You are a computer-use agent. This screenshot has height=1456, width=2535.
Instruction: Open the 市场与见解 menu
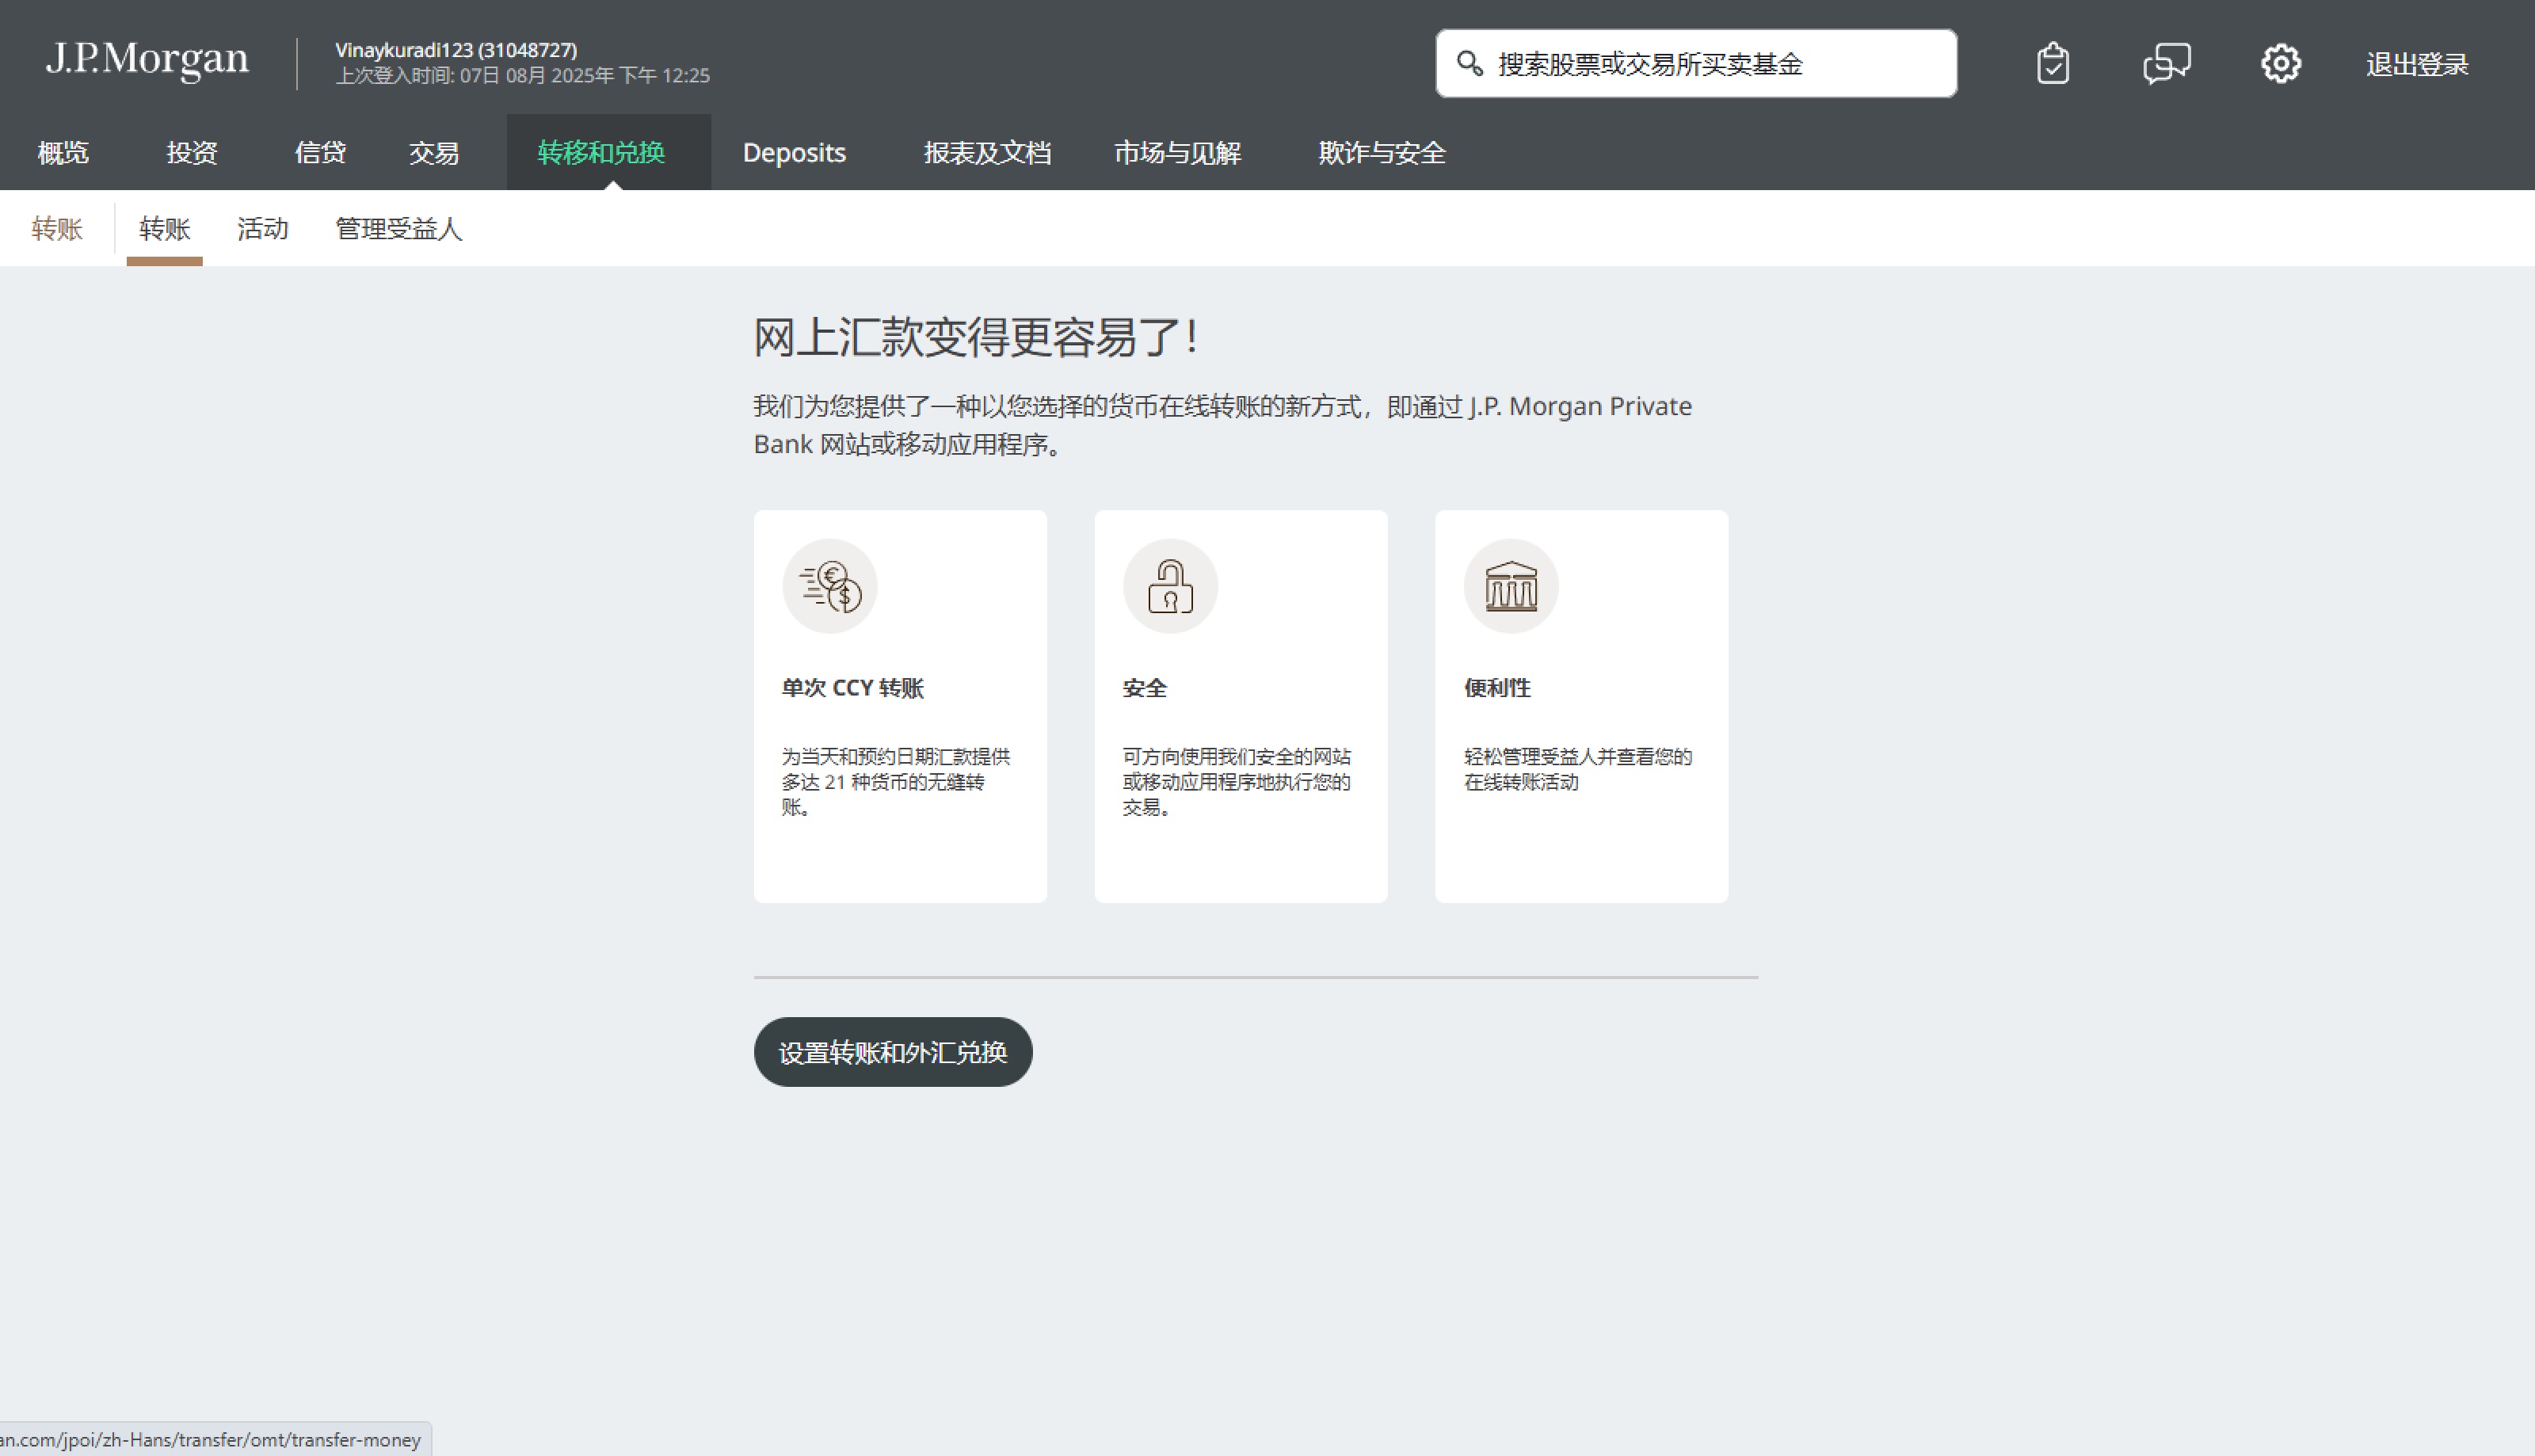(1178, 153)
